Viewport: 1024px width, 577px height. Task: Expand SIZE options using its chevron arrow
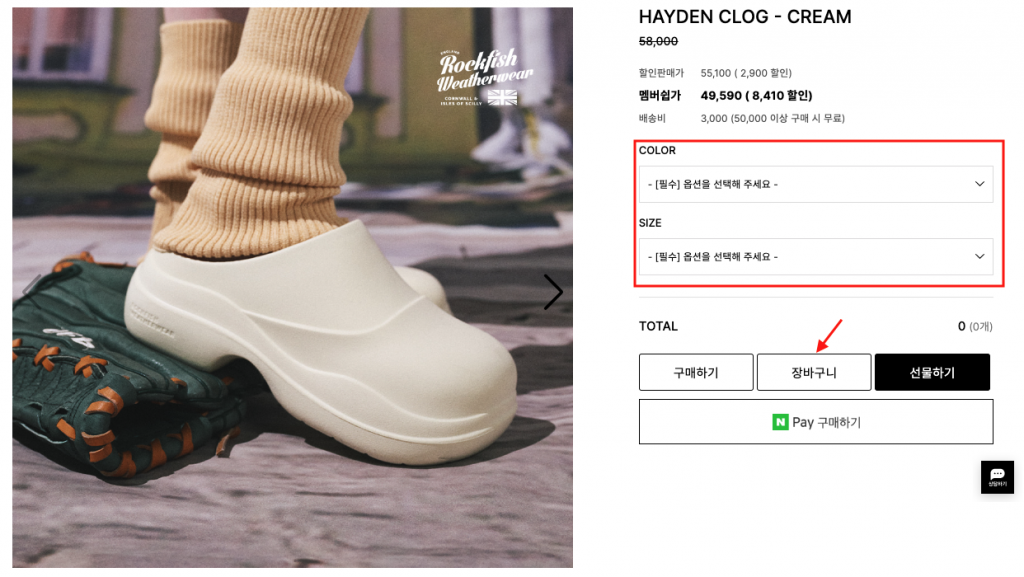click(x=980, y=257)
